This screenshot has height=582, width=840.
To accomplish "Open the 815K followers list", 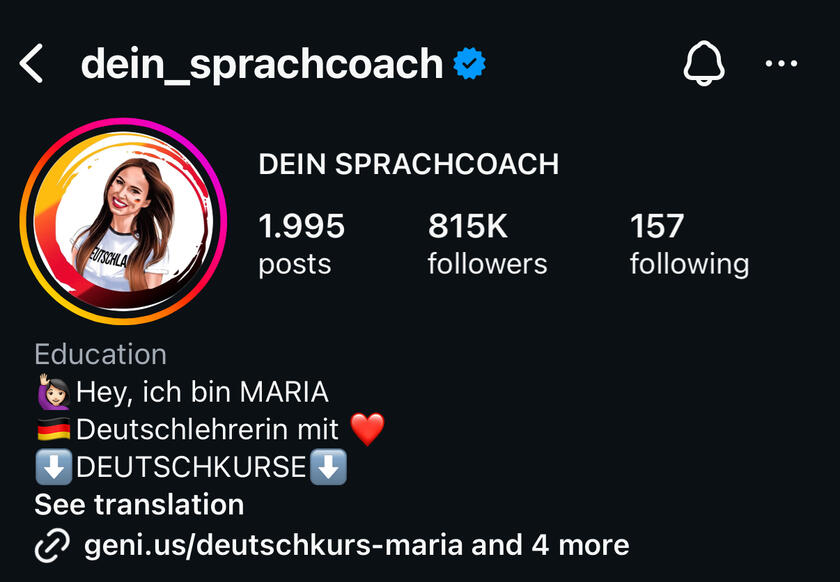I will pyautogui.click(x=487, y=244).
